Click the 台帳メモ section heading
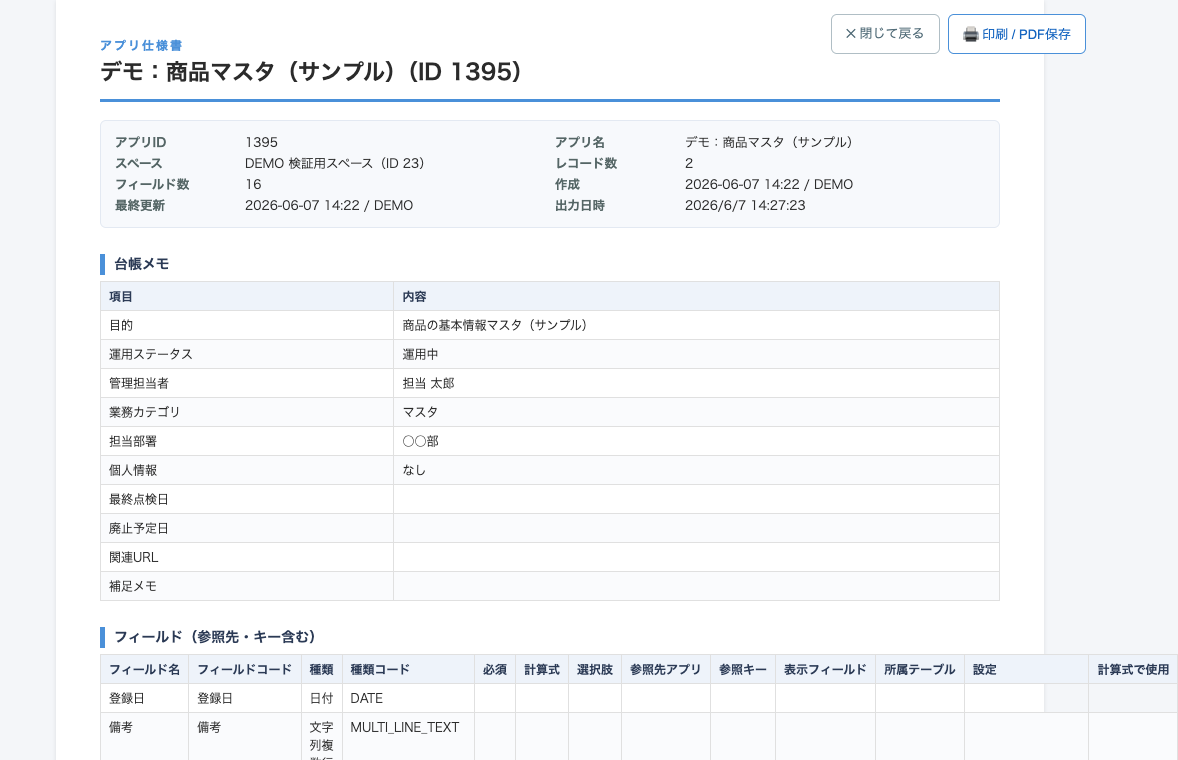1178x760 pixels. (x=141, y=264)
